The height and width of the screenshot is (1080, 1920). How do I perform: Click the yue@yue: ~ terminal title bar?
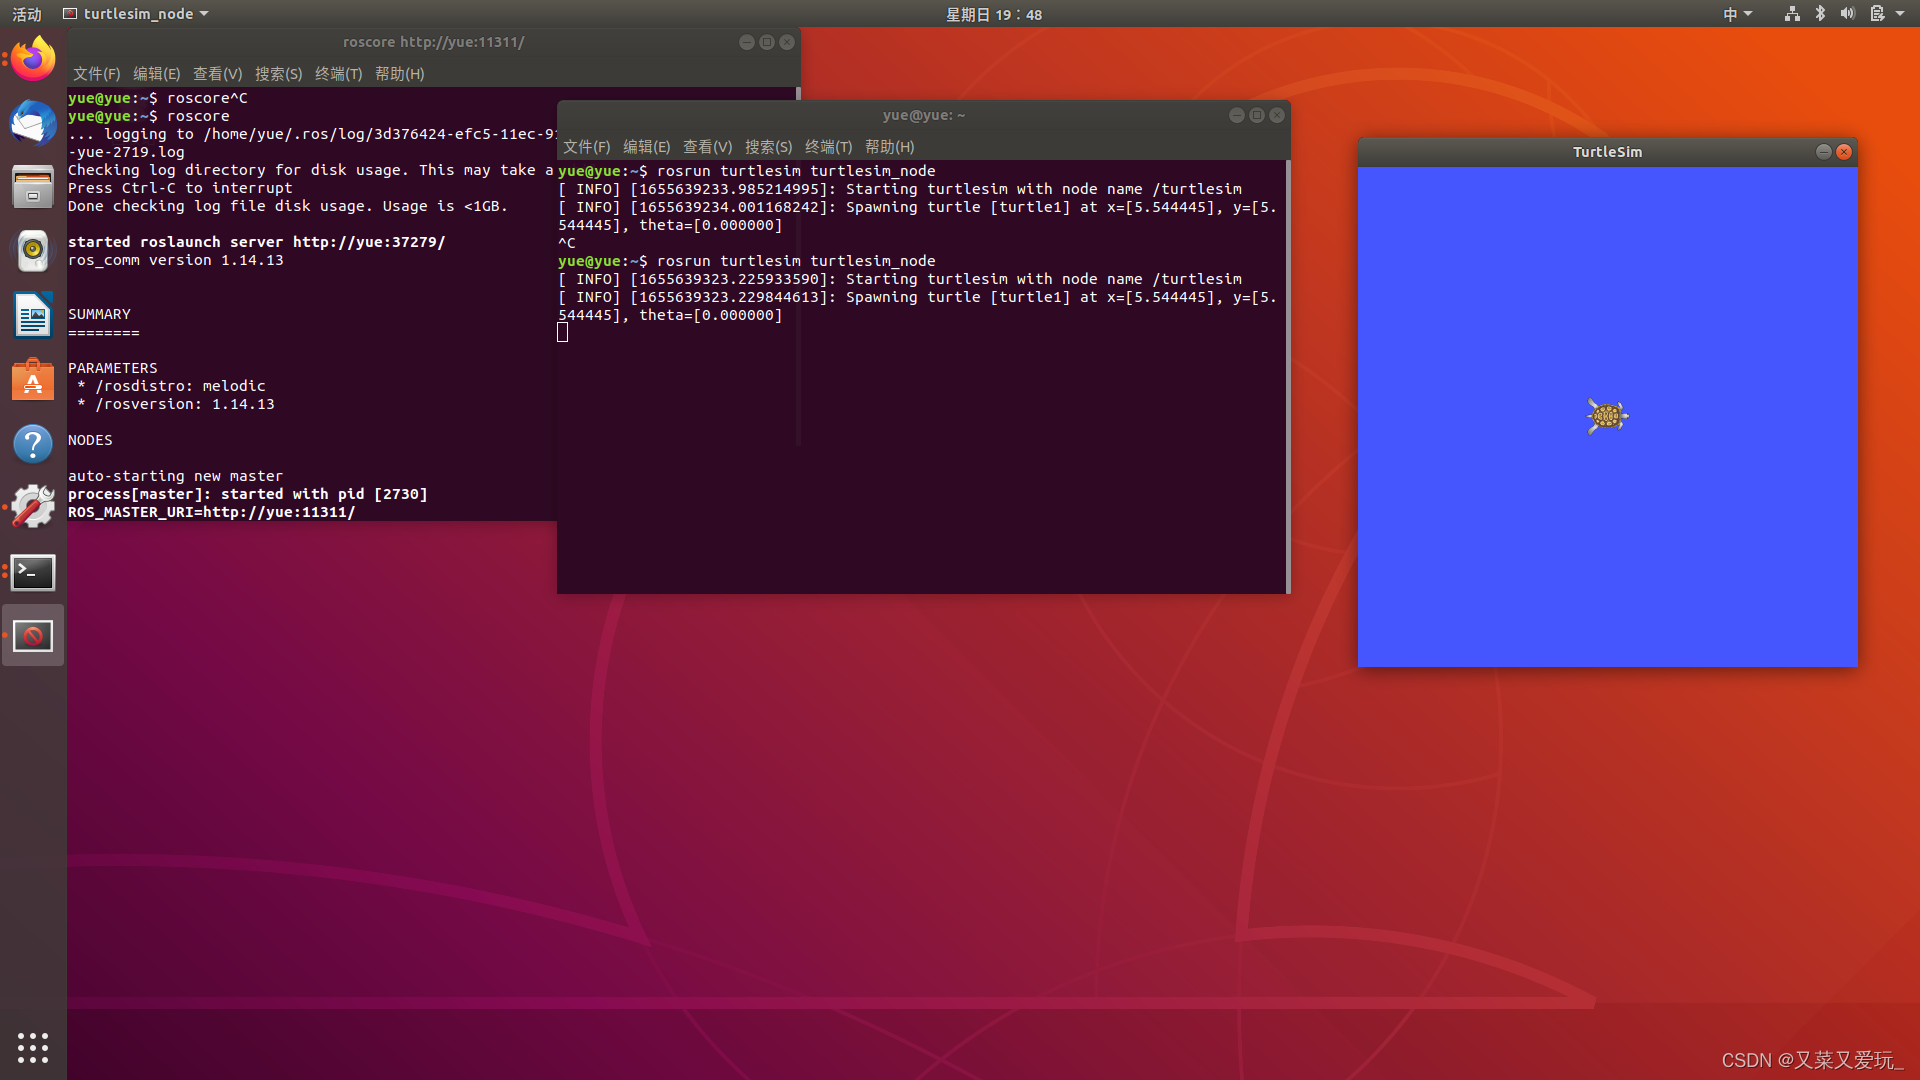[923, 116]
